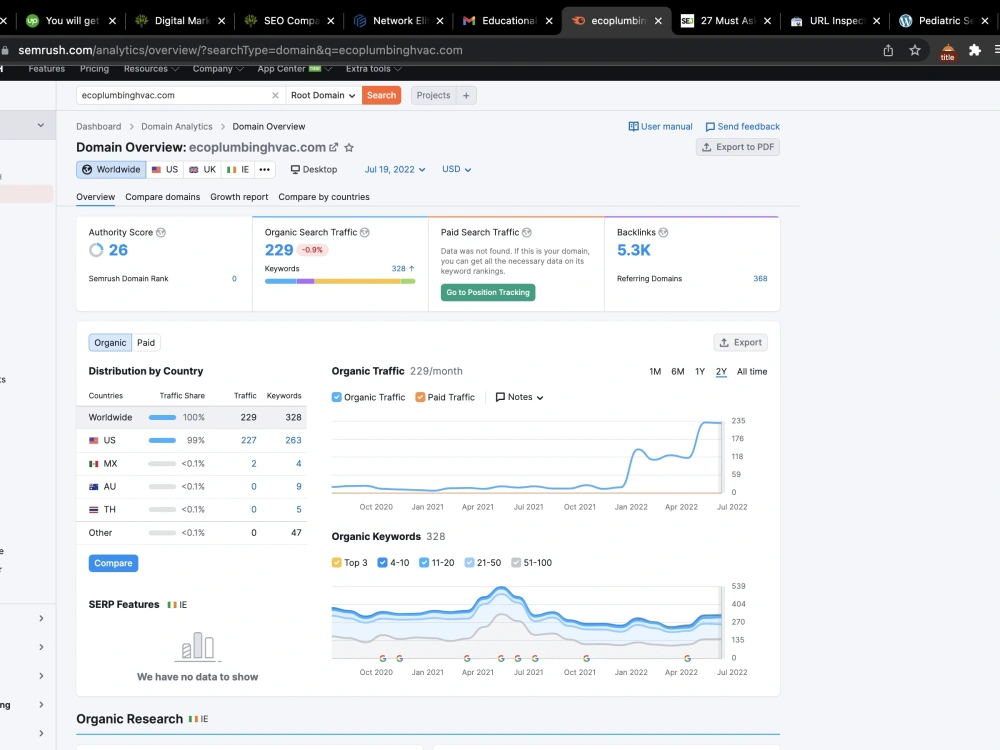Screen dimensions: 1000x750
Task: Switch to the Educational Gmail browser tab
Action: click(x=508, y=20)
